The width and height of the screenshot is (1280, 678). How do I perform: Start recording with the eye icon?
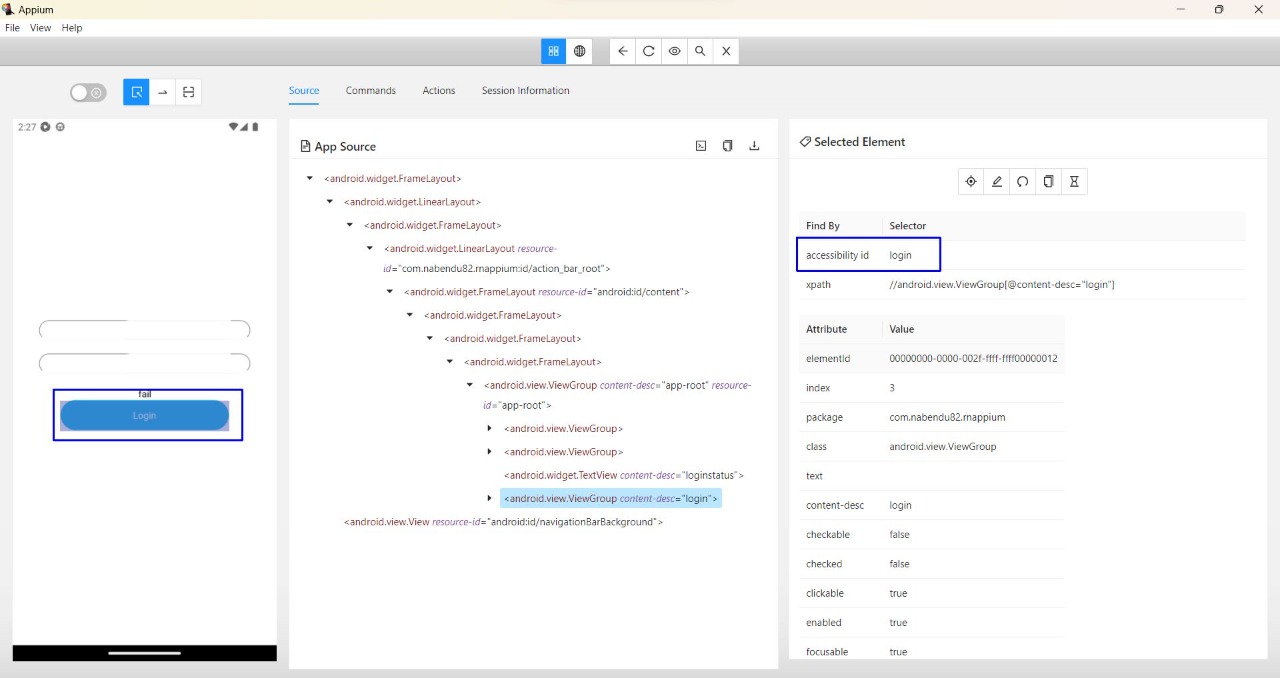pyautogui.click(x=675, y=51)
